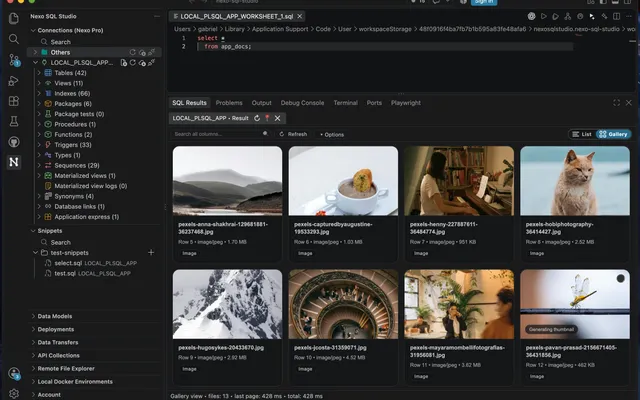Refresh the Others connection group
640x400 pixels.
pos(132,52)
